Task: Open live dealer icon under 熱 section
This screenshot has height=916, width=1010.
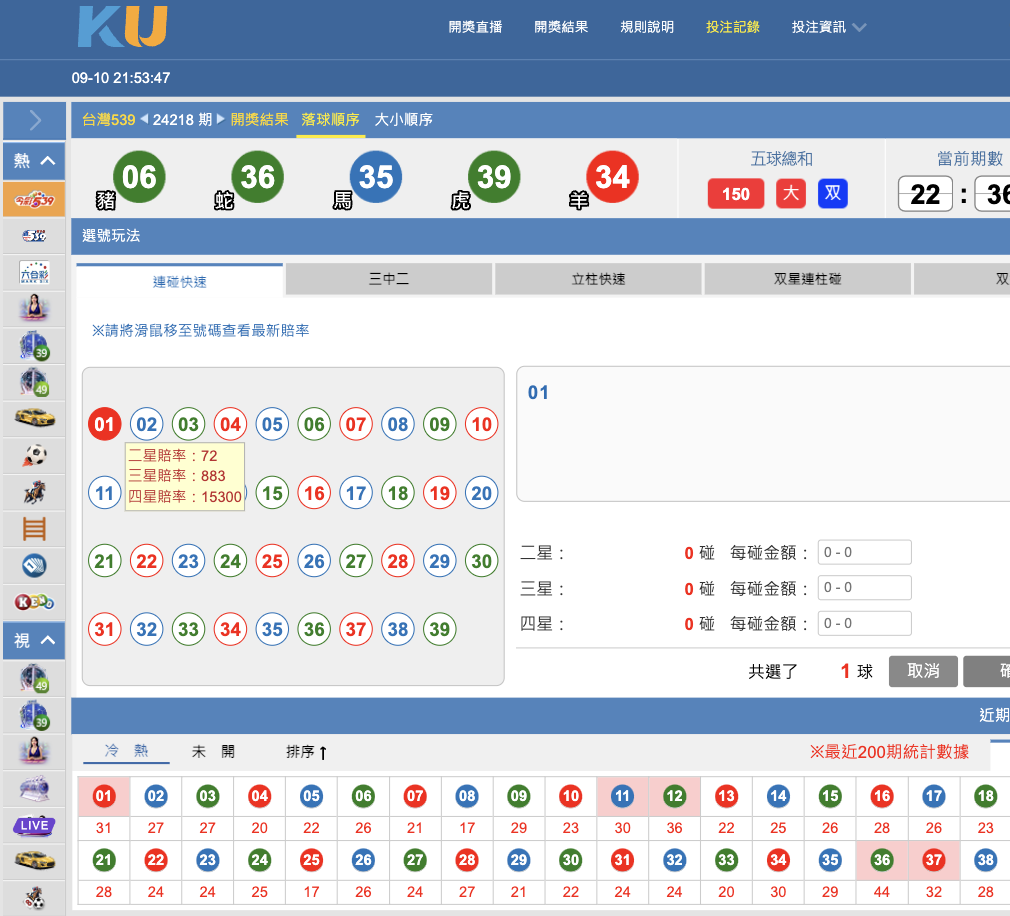Action: coord(34,309)
